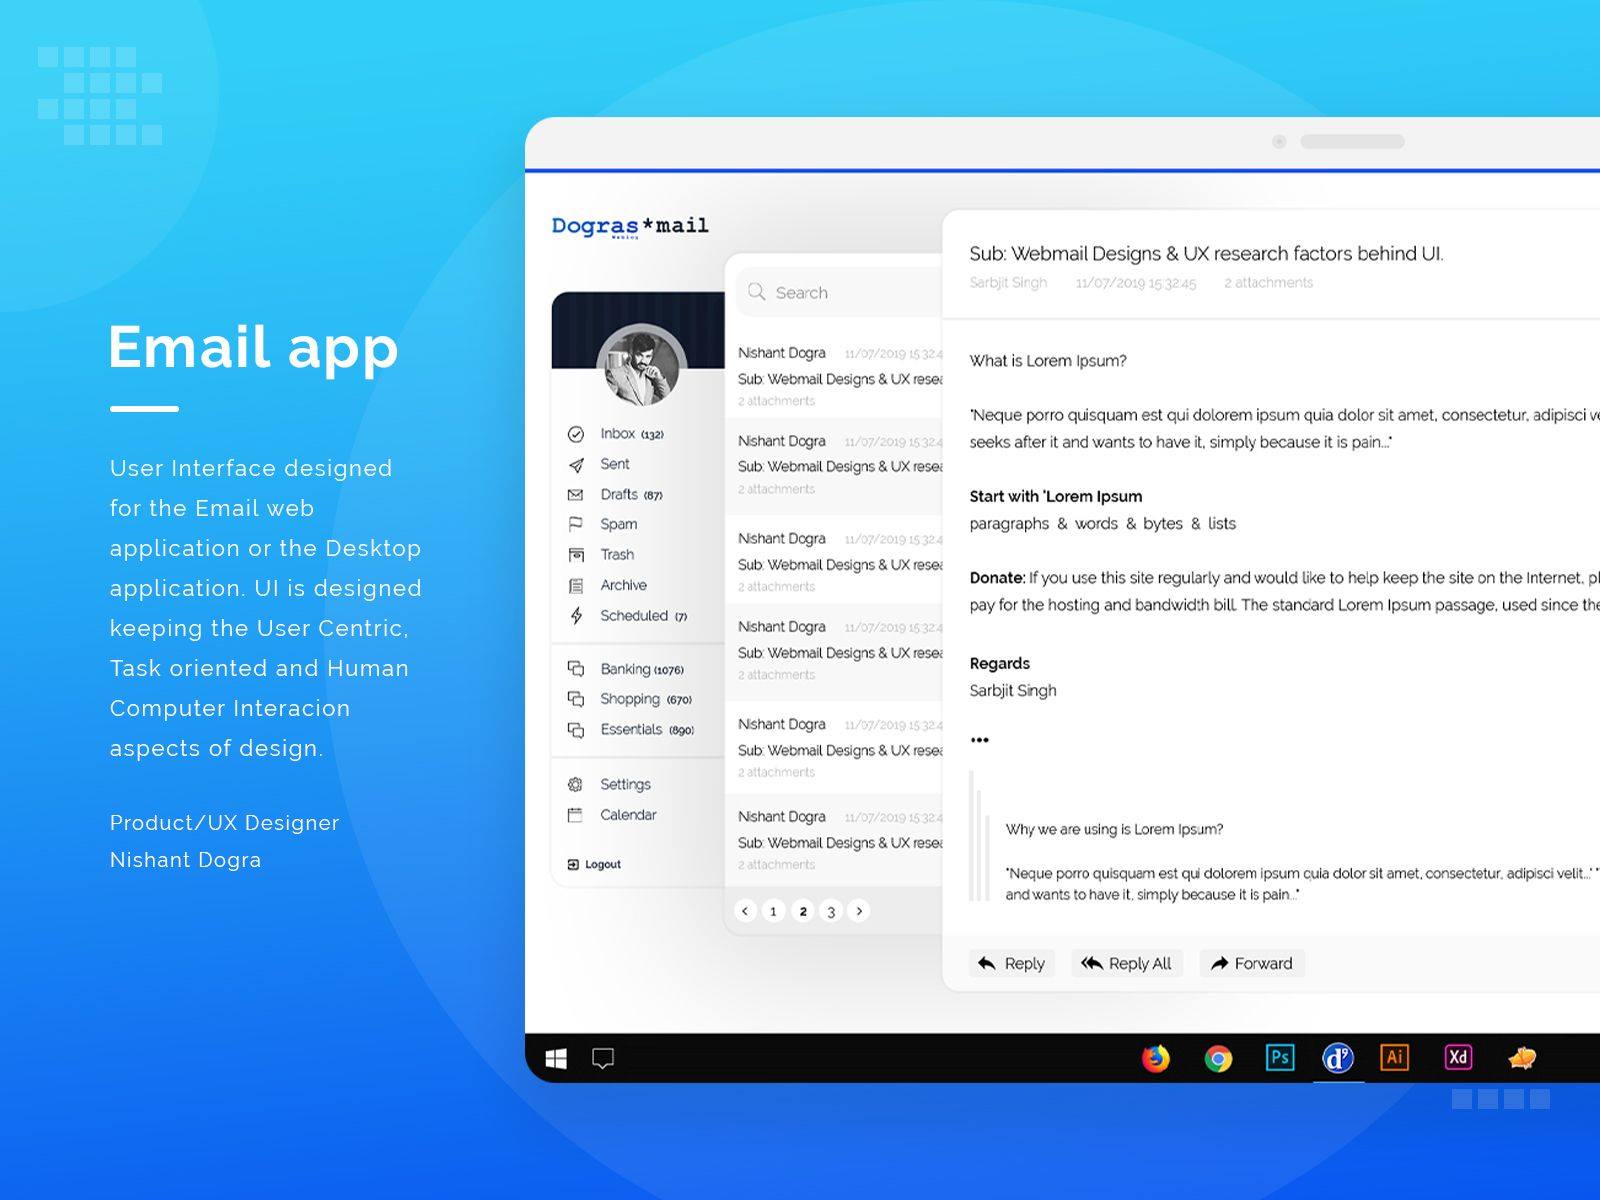
Task: Click the Trash folder icon
Action: (x=576, y=555)
